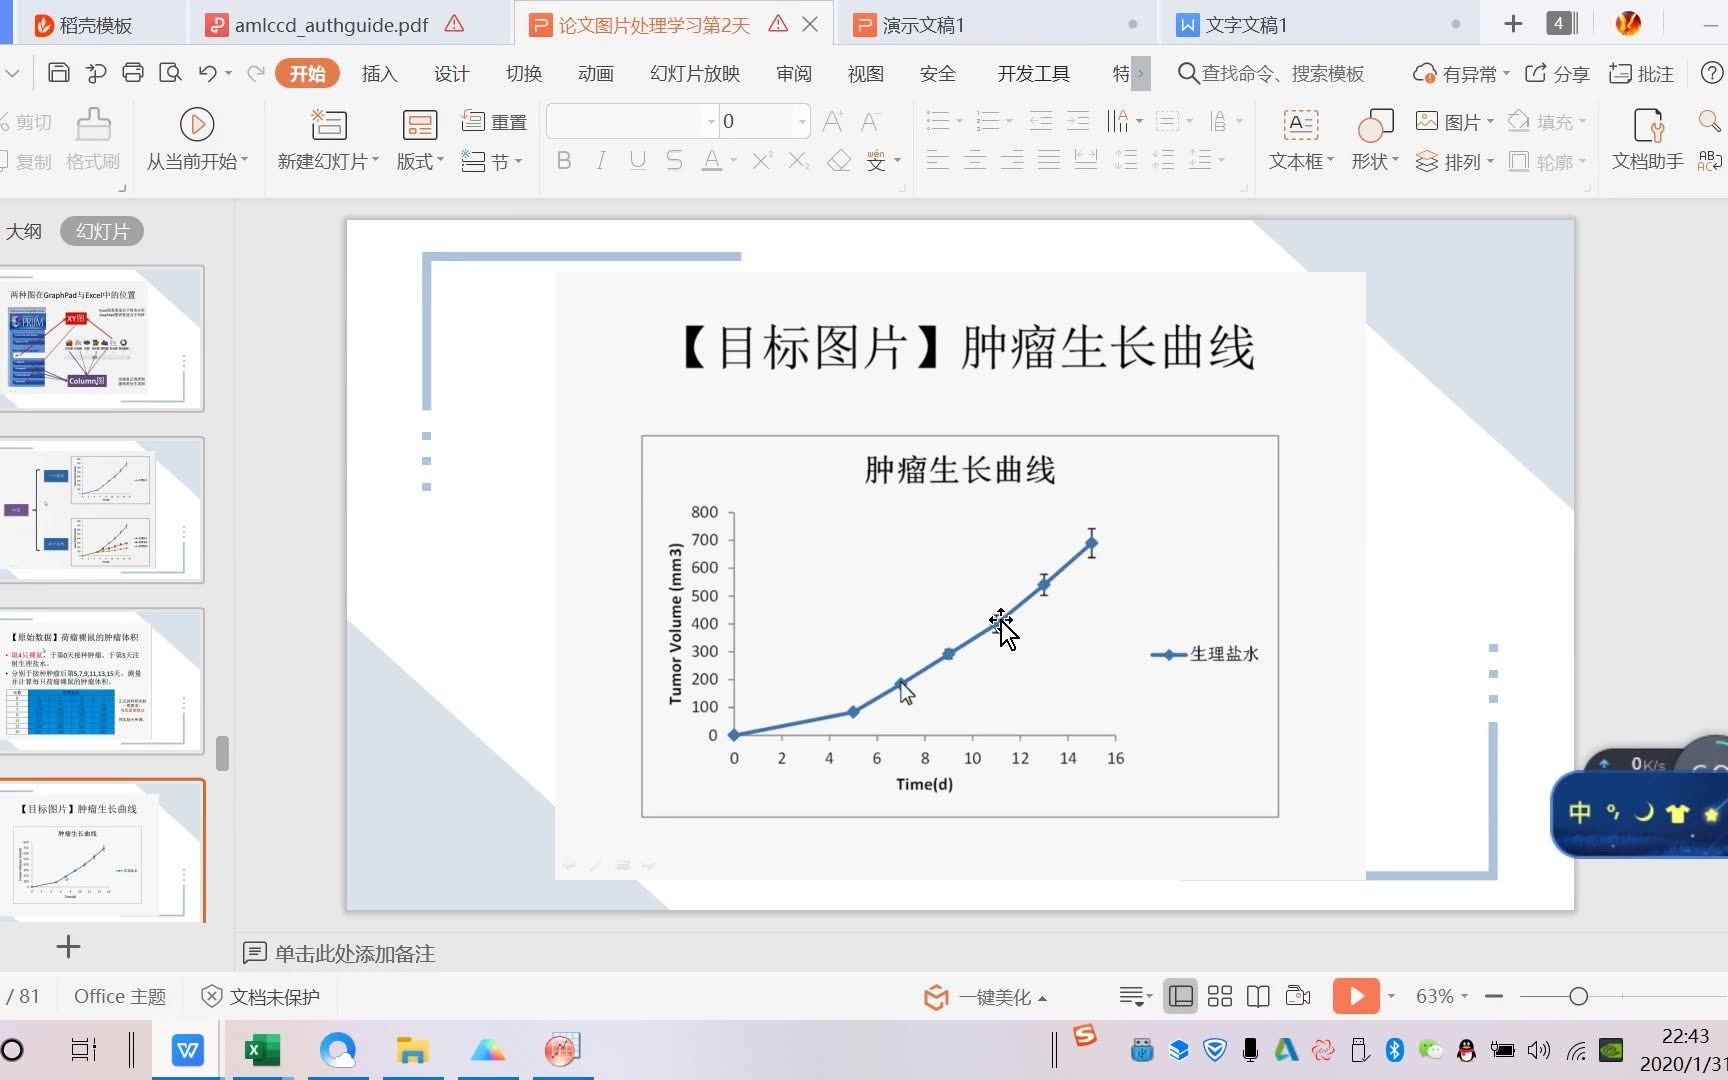Switch to the 插入 ribbon tab
The height and width of the screenshot is (1080, 1728).
pos(379,73)
